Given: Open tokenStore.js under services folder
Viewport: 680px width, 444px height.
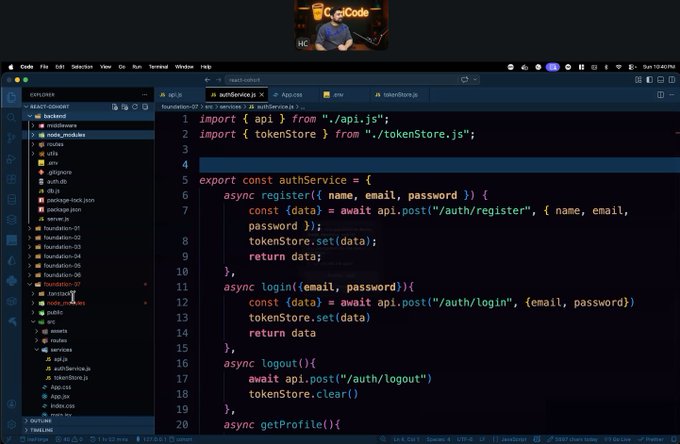Looking at the screenshot, I should click(88, 378).
